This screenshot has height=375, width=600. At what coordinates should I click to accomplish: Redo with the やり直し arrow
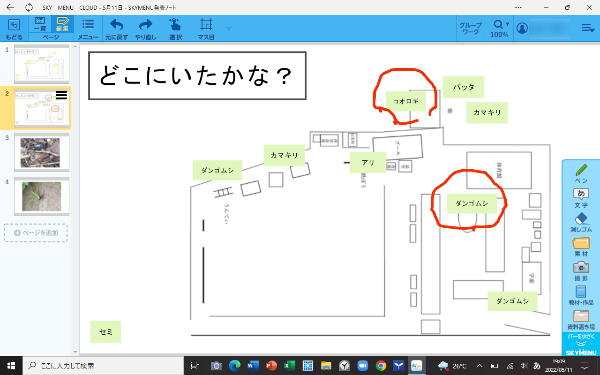point(146,29)
